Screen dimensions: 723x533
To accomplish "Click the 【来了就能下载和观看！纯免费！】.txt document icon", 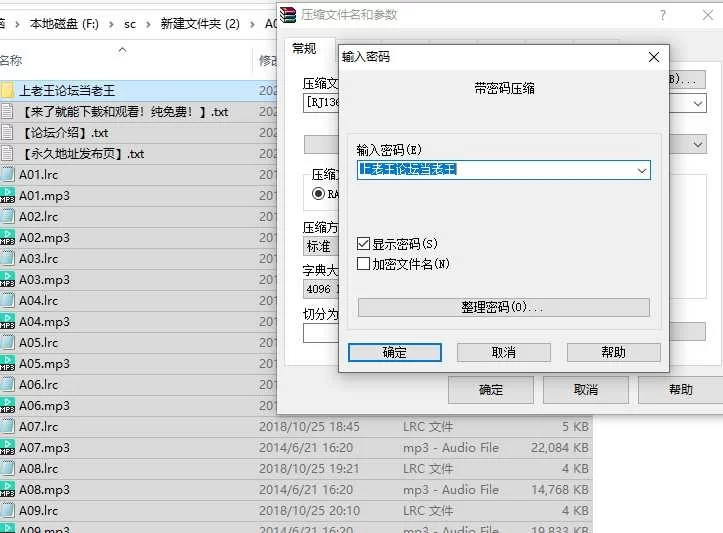I will [x=7, y=111].
